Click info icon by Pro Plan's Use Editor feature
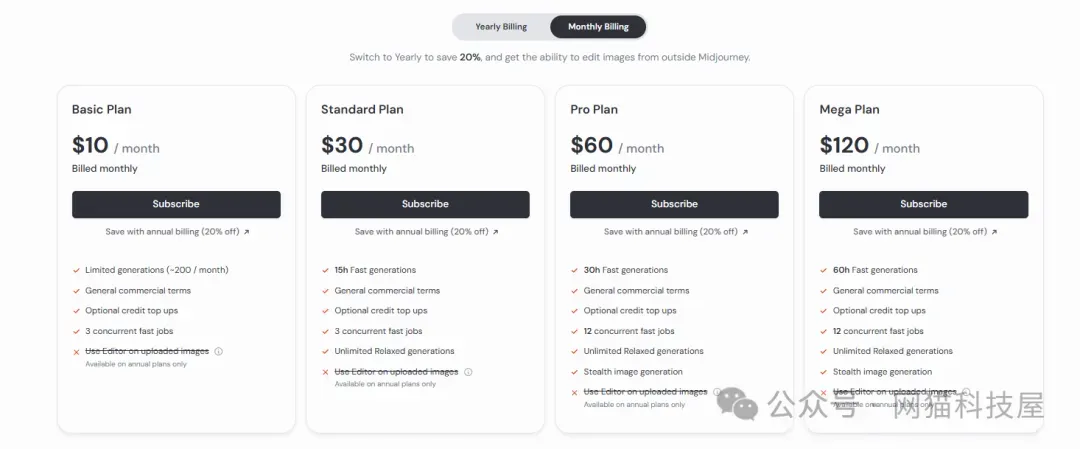The image size is (1080, 449). pyautogui.click(x=717, y=392)
